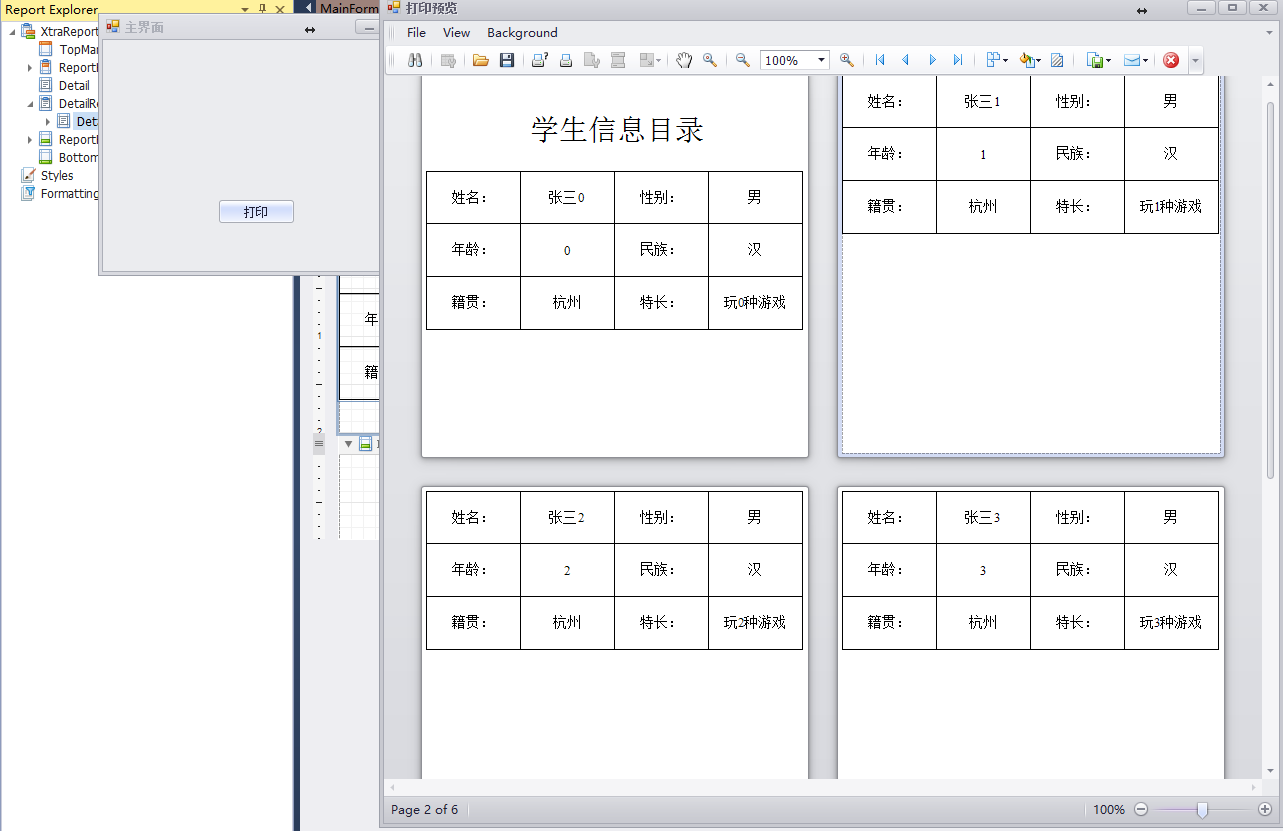Click the 打印 button on 主界面
Image resolution: width=1283 pixels, height=831 pixels.
256,211
